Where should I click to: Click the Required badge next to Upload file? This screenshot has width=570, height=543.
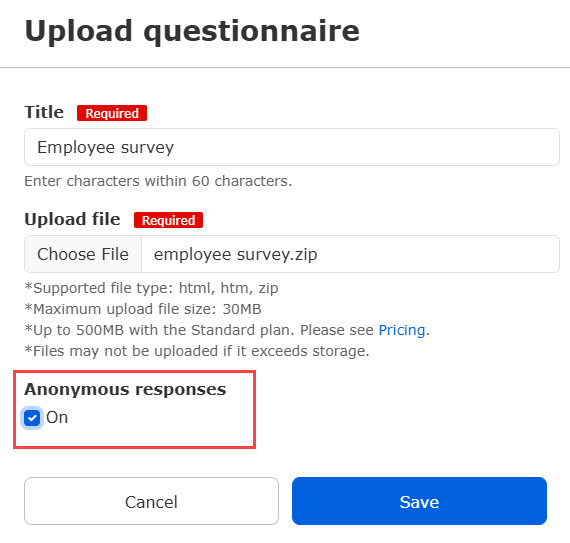click(x=168, y=220)
